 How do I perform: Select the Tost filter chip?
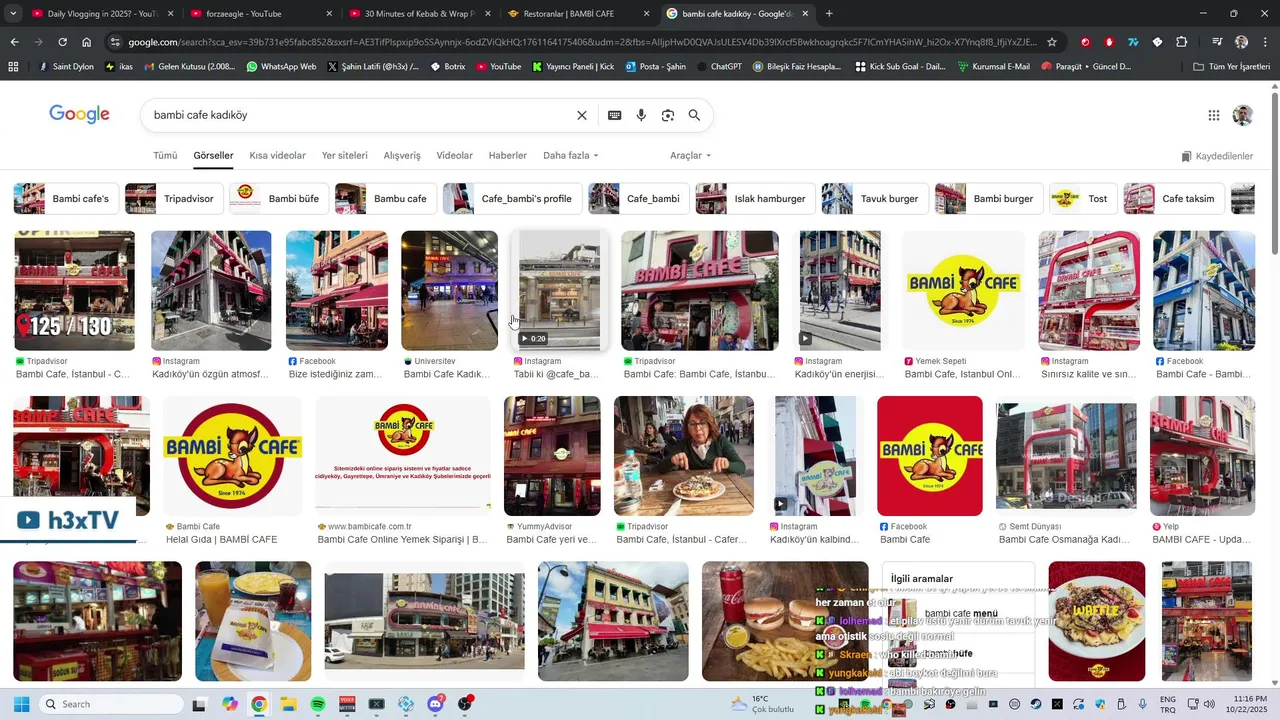[1084, 198]
